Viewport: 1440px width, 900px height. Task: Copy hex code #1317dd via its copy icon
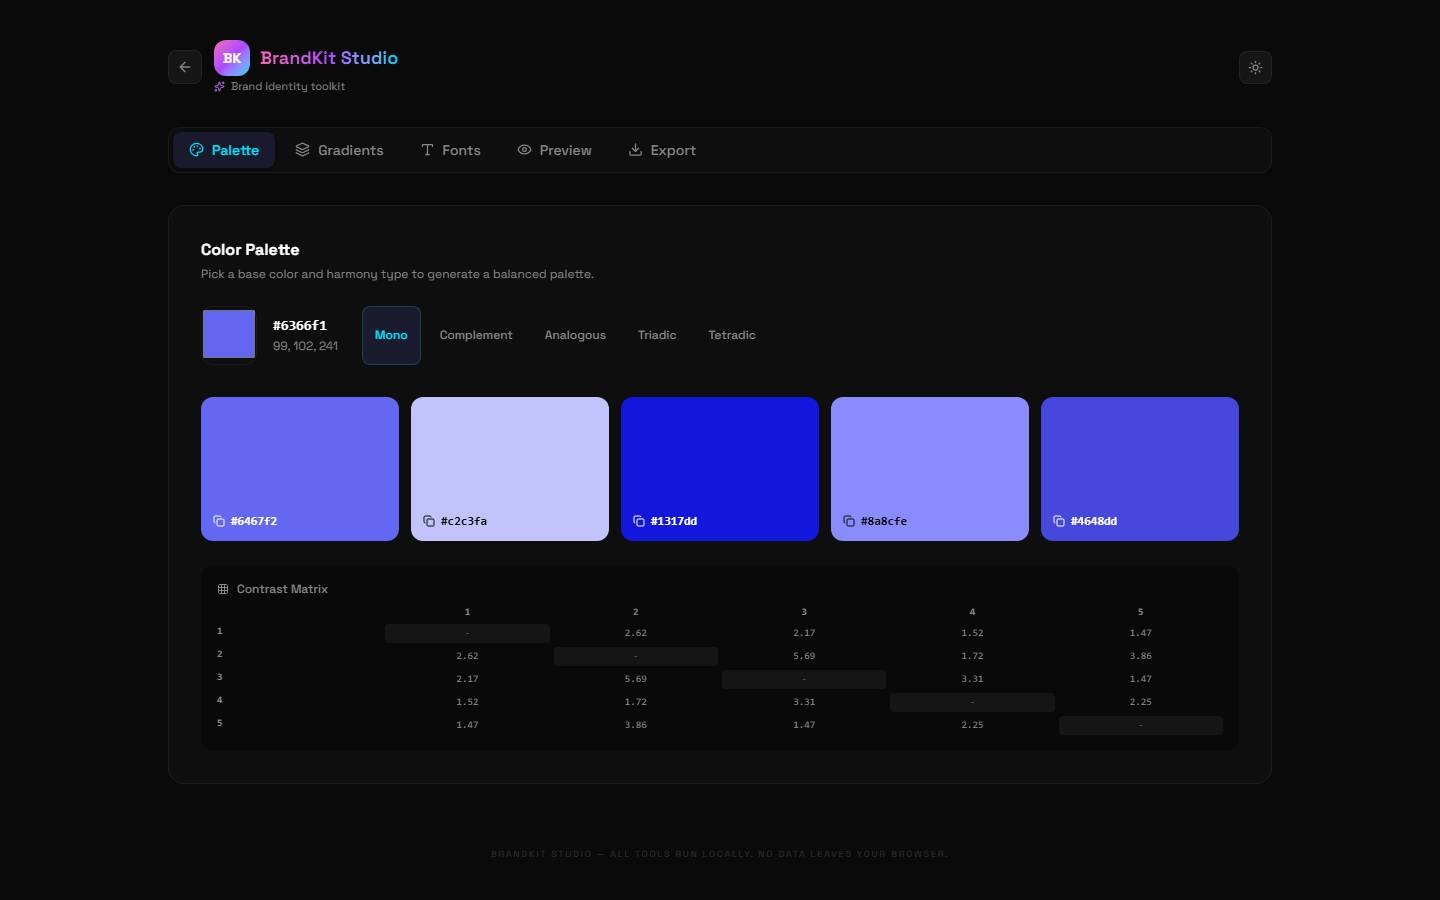[x=639, y=521]
